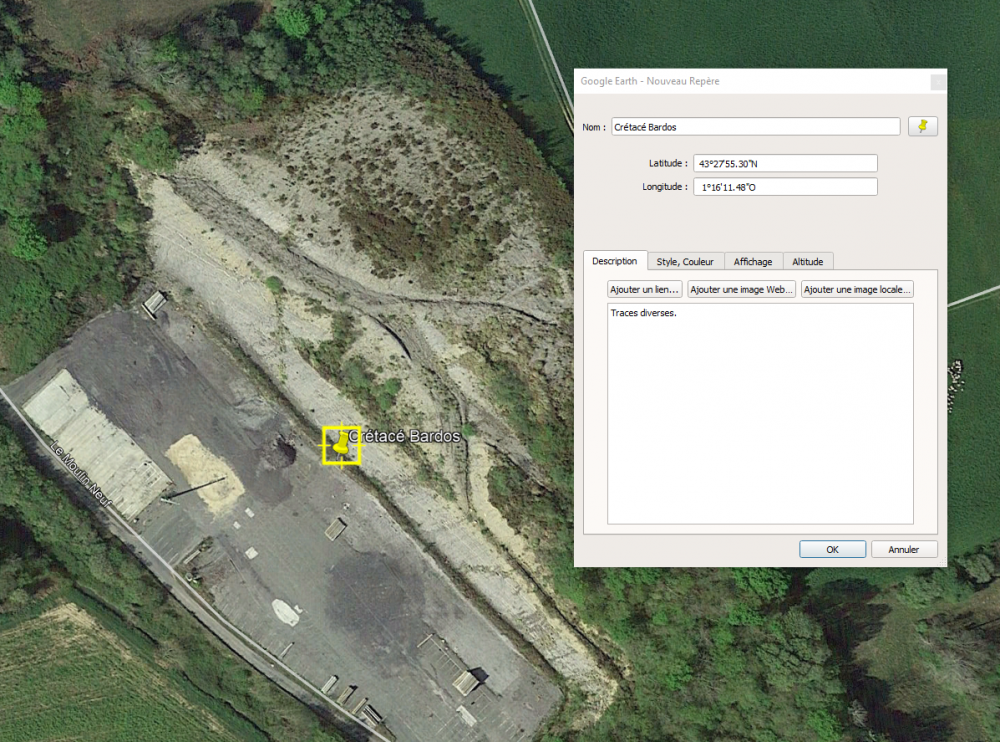
Task: Click Ajouter une image locale button
Action: (857, 289)
